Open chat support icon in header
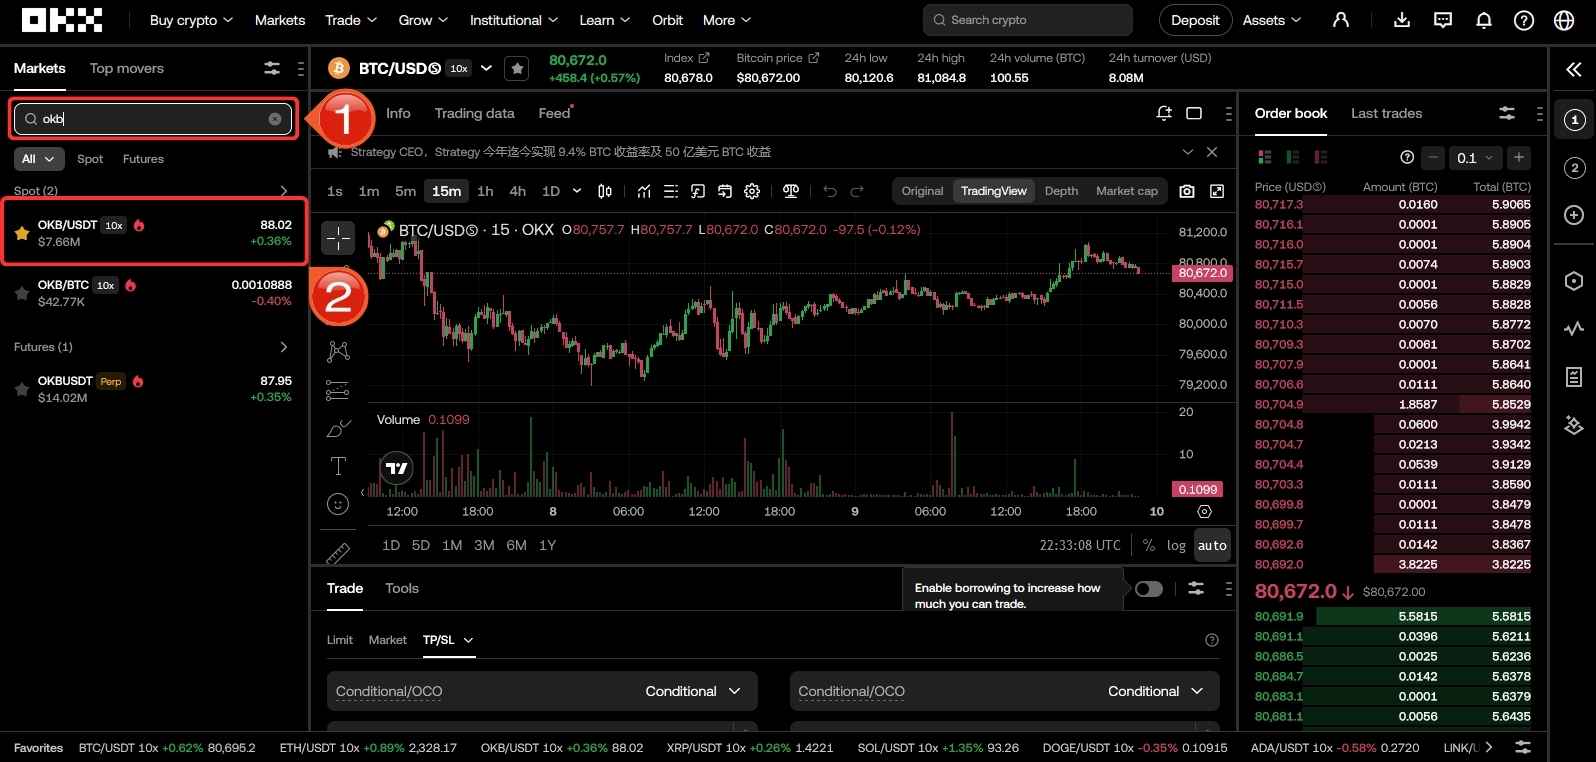 click(x=1443, y=20)
